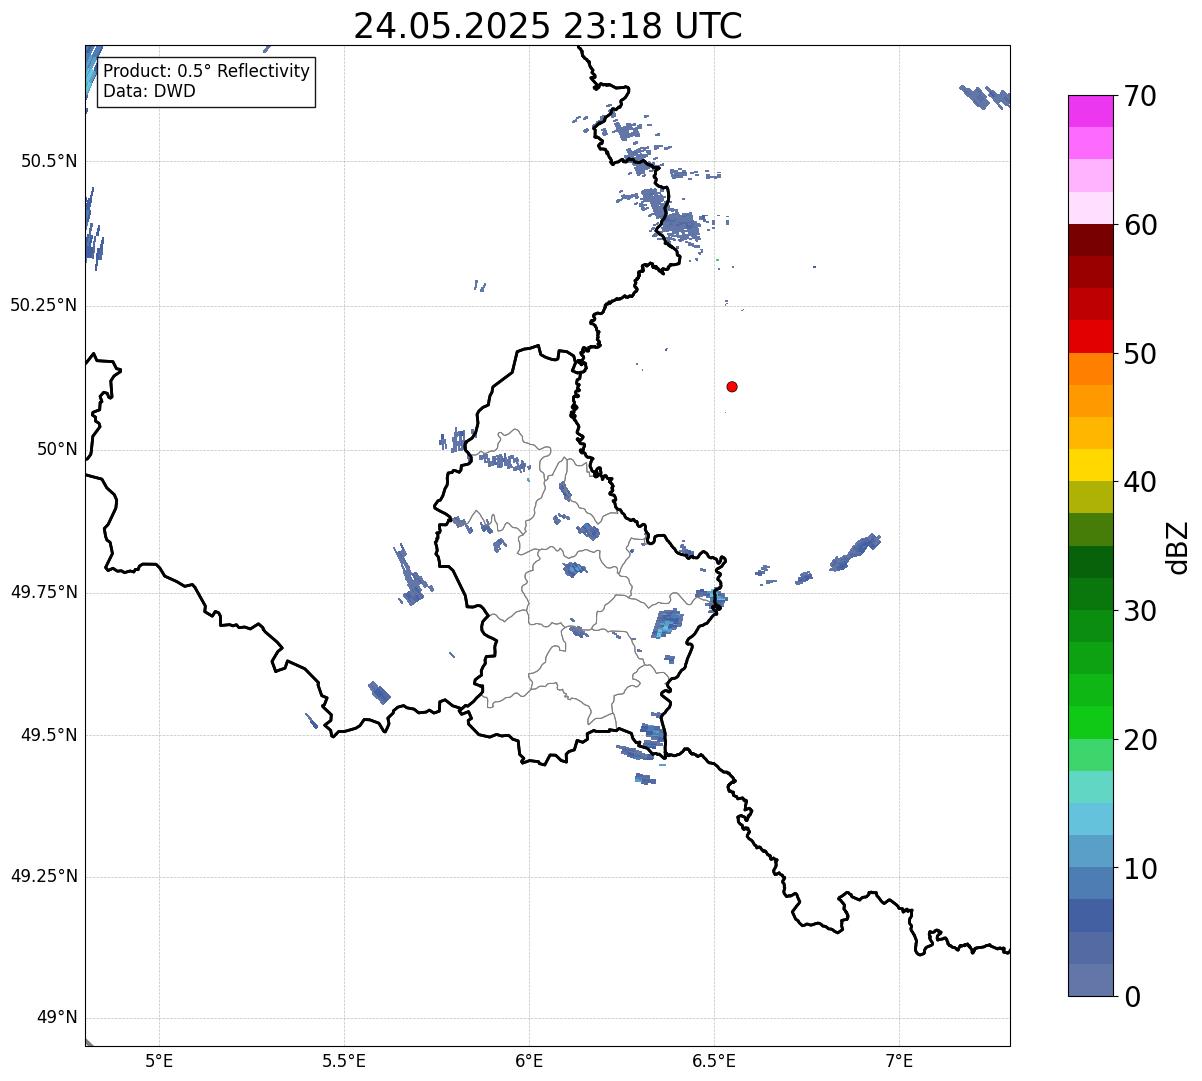Click the 5°E longitude label
This screenshot has width=1202, height=1081.
pyautogui.click(x=159, y=1060)
